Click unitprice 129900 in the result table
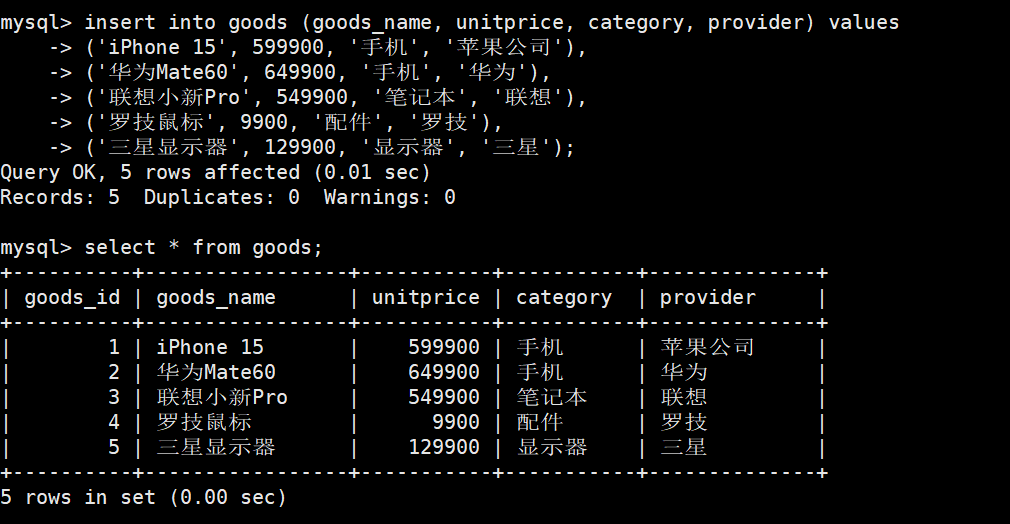This screenshot has width=1010, height=524. (444, 447)
